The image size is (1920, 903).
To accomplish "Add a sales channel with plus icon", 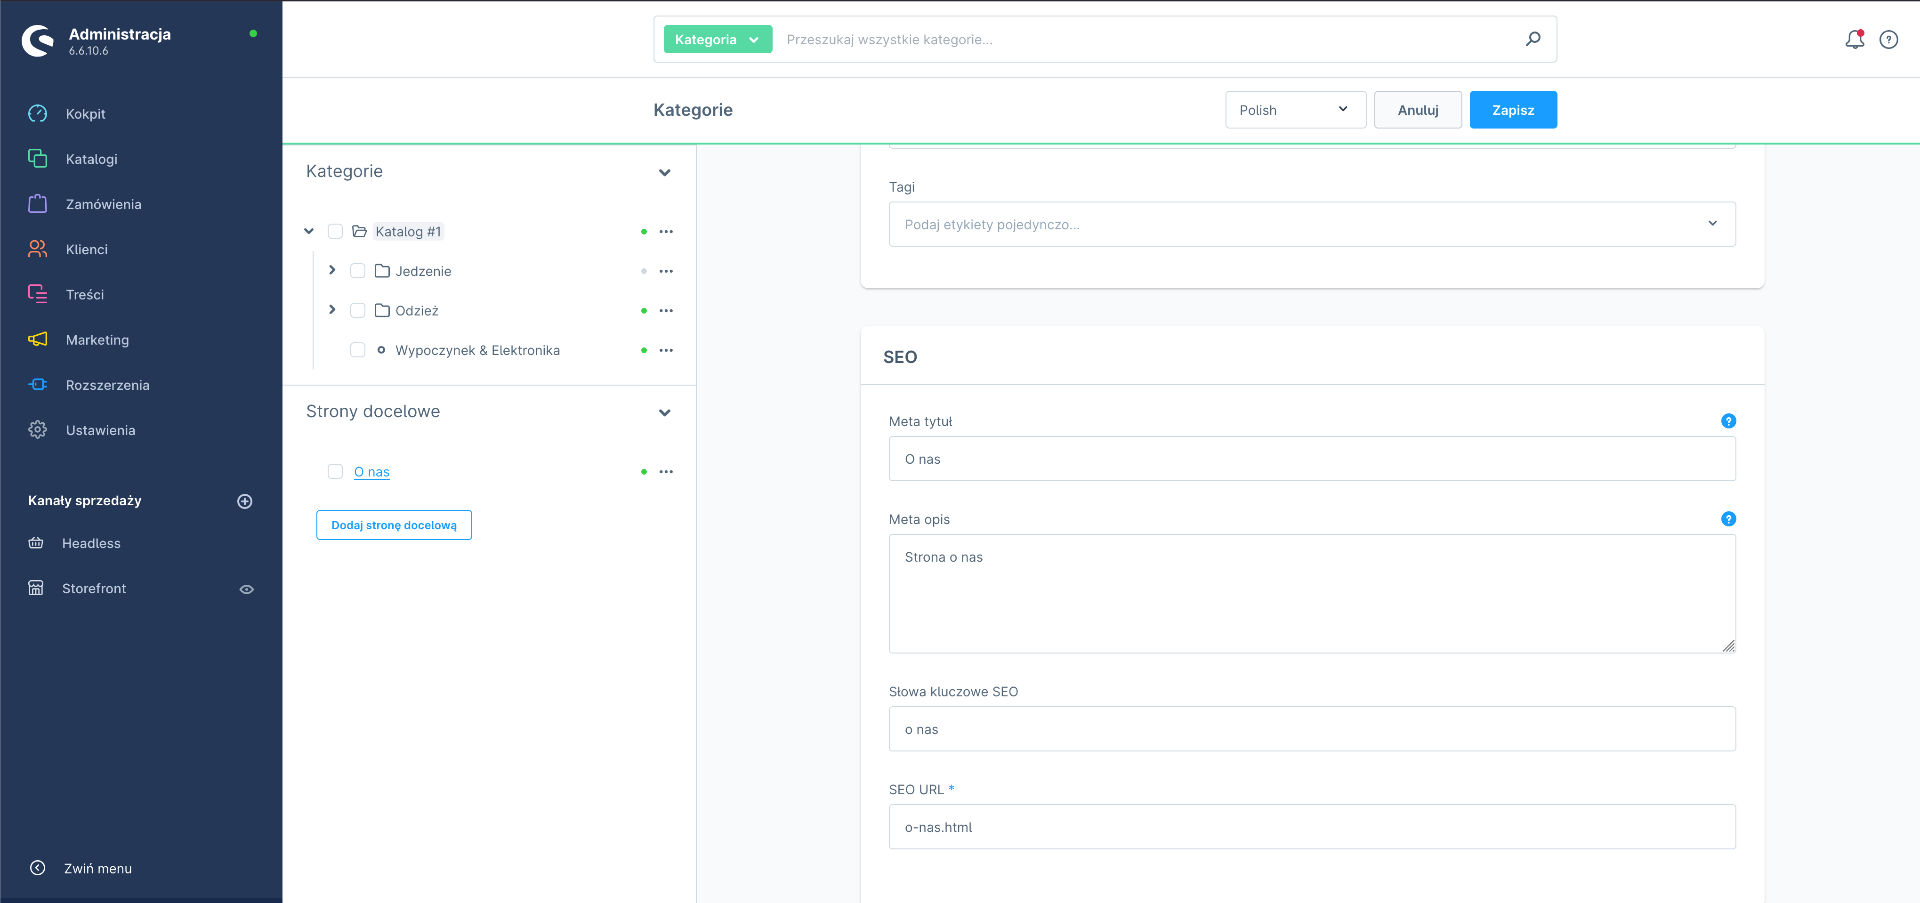I will (x=244, y=501).
